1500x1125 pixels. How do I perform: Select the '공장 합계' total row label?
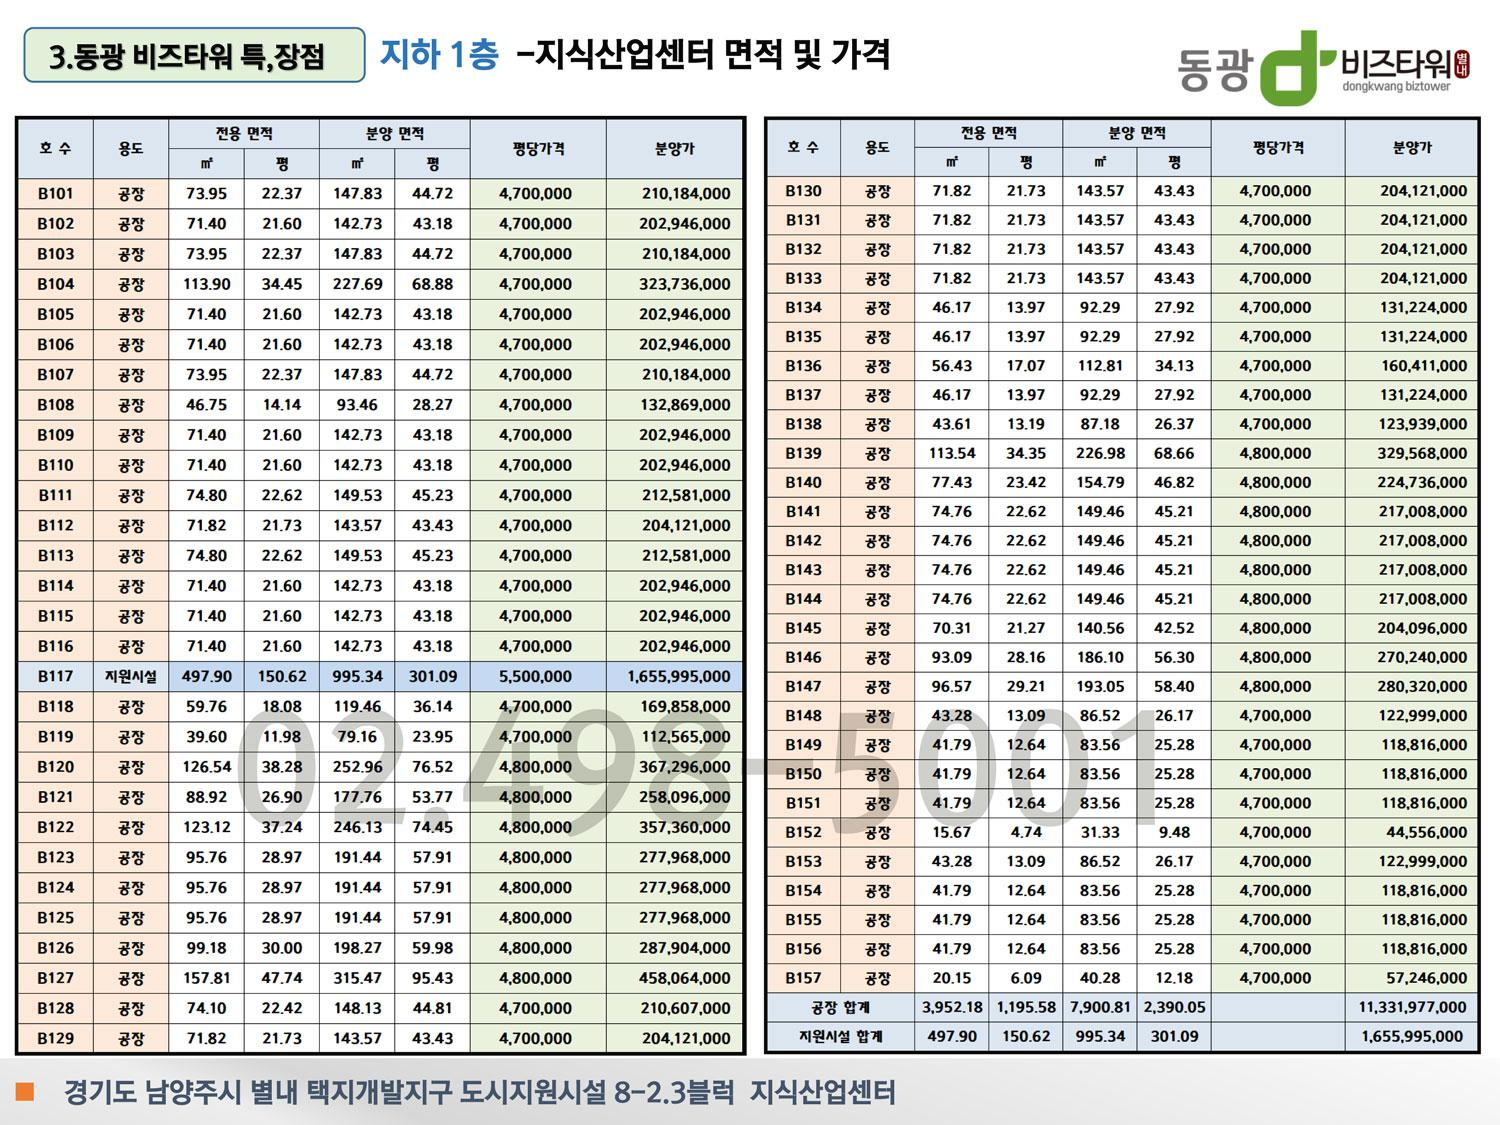click(841, 1007)
